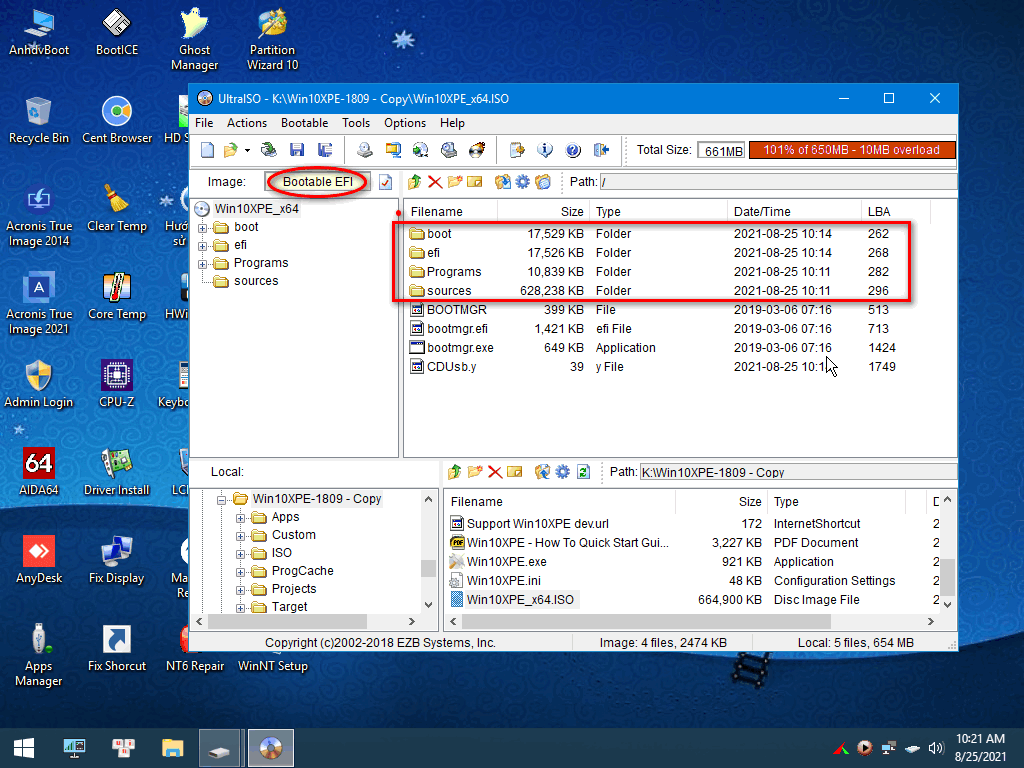Click the blue Information toolbar icon

point(545,150)
